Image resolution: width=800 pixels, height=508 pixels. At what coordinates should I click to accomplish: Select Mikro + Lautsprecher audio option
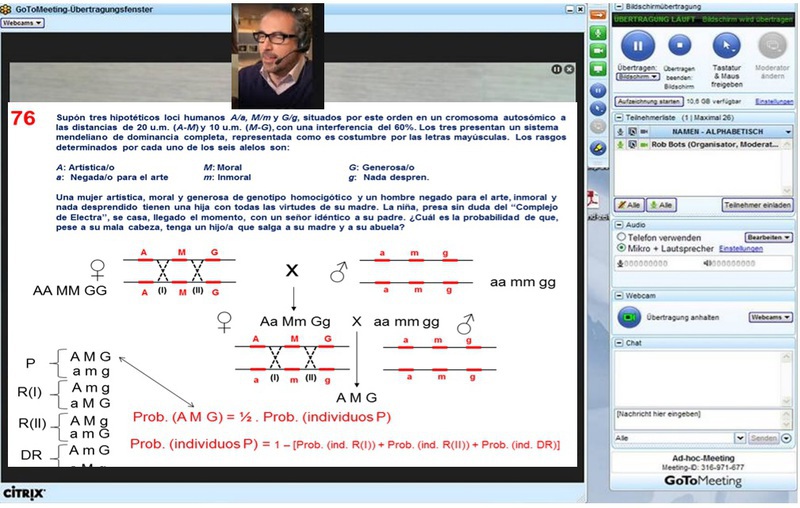click(621, 247)
